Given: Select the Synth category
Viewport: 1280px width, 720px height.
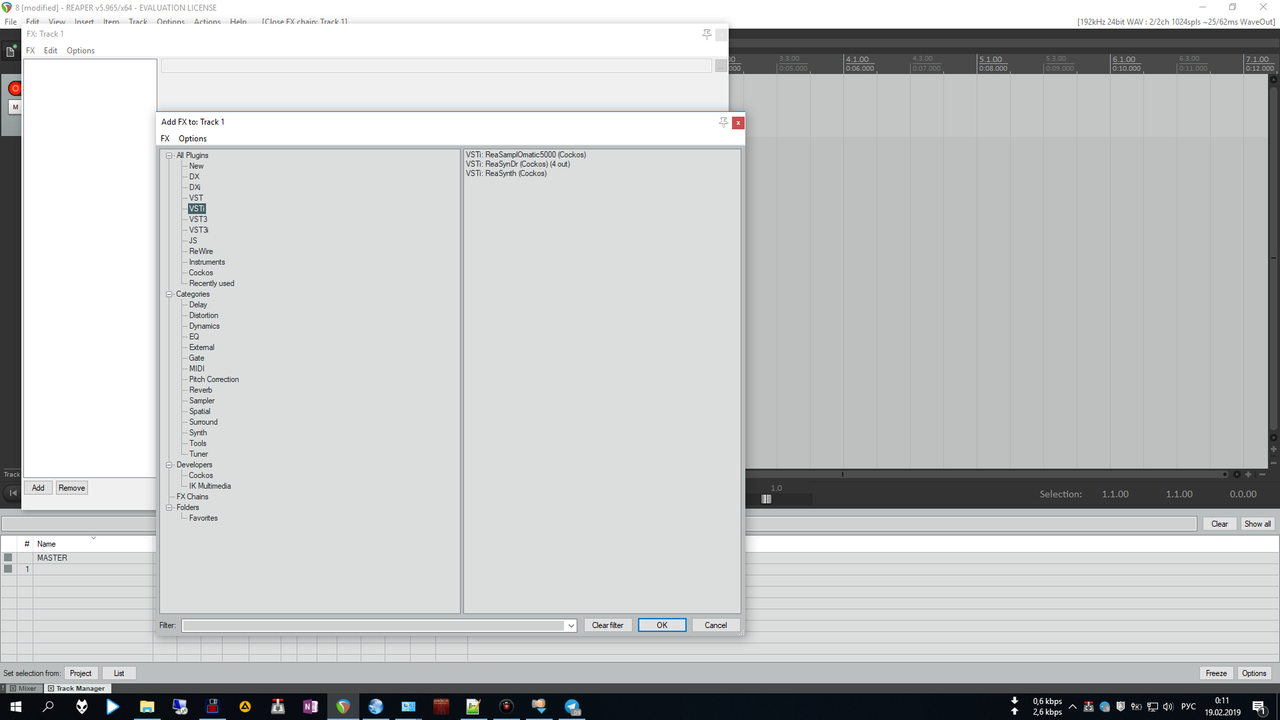Looking at the screenshot, I should 198,433.
